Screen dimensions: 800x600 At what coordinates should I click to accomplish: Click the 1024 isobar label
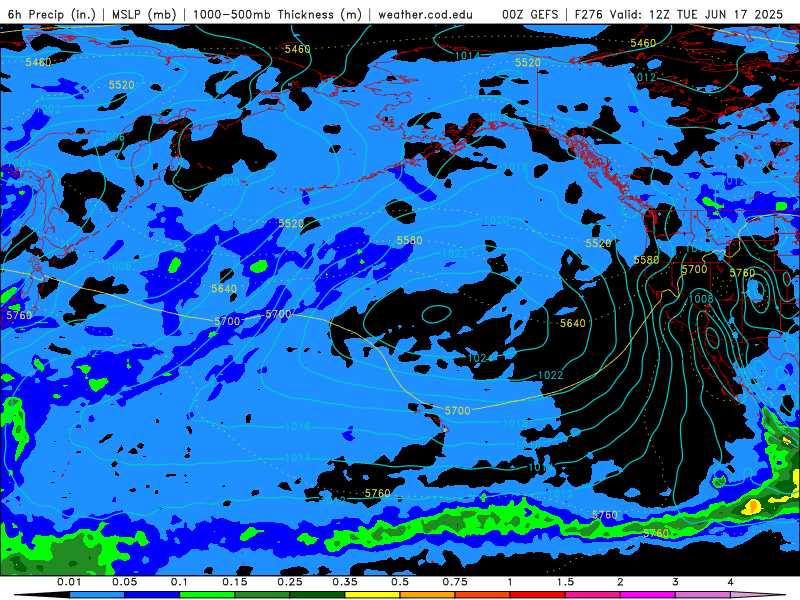point(479,358)
